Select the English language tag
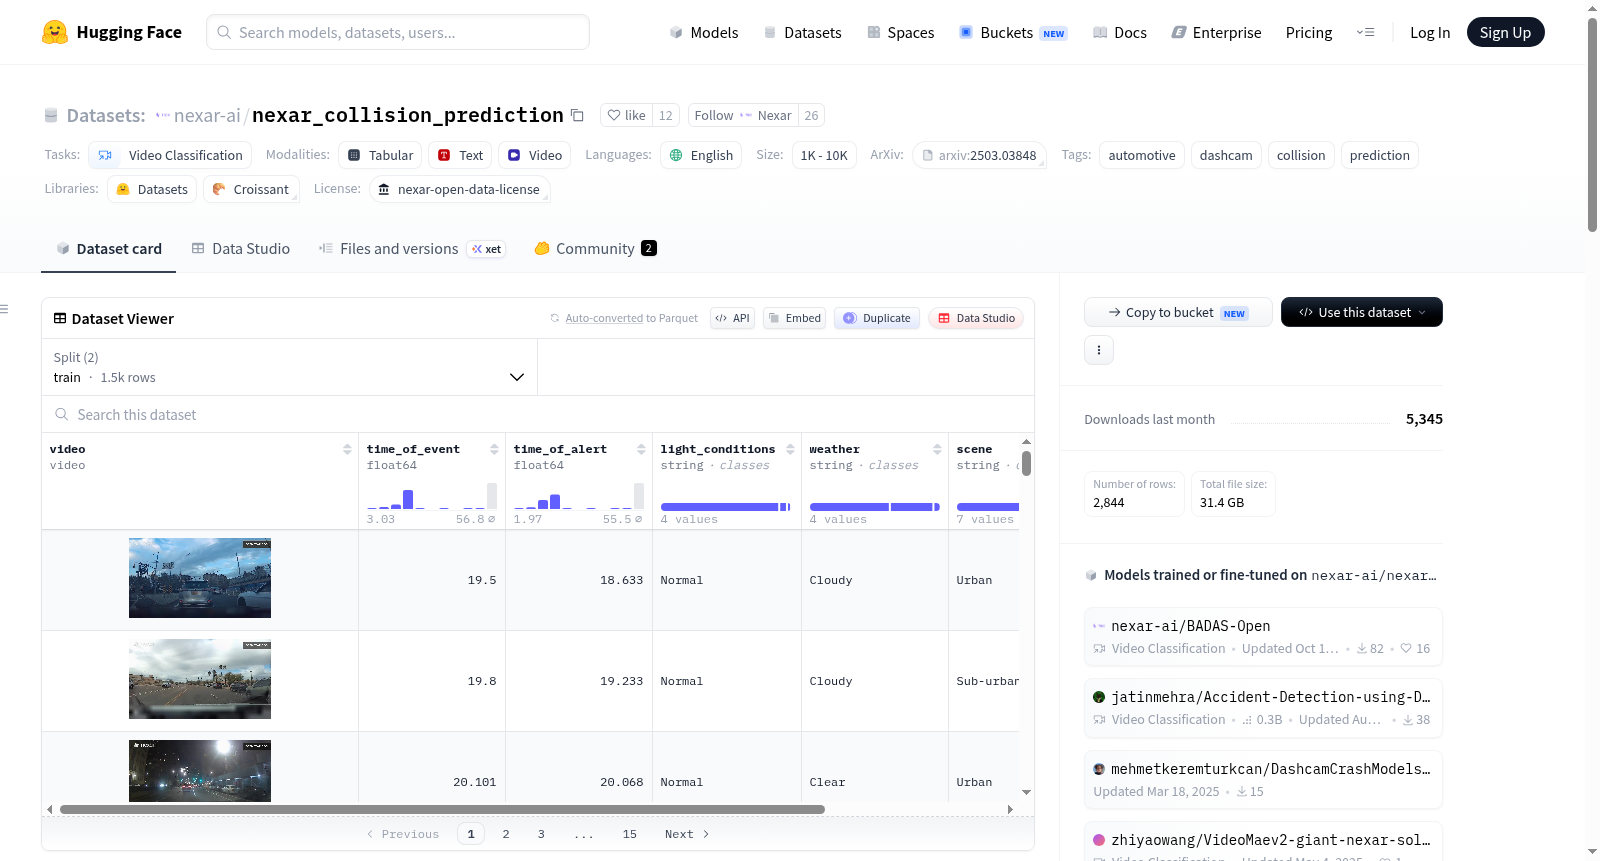Image resolution: width=1600 pixels, height=861 pixels. coord(701,155)
